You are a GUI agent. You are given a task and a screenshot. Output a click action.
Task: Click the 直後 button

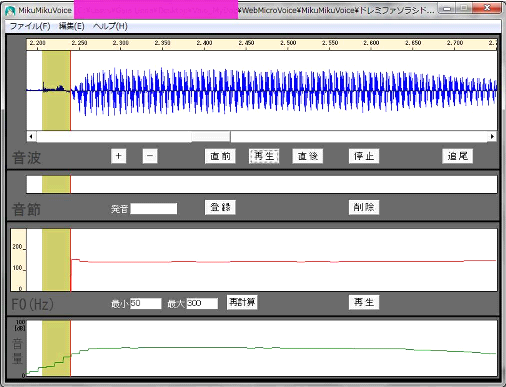(x=308, y=156)
